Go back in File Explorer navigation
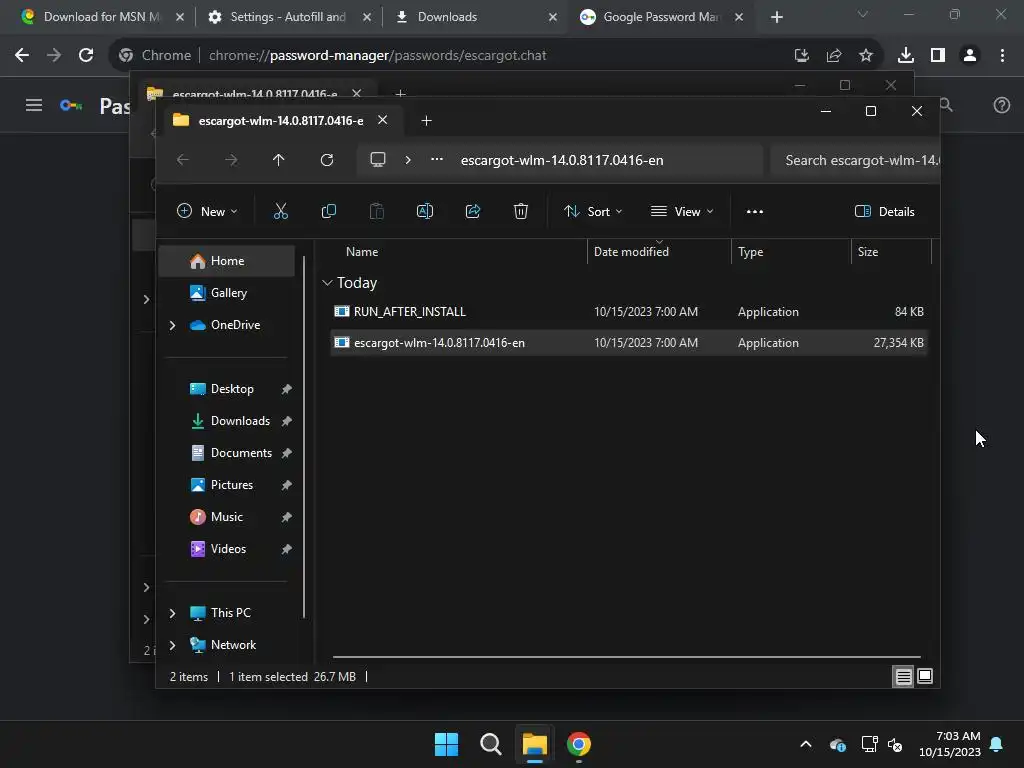Viewport: 1024px width, 768px height. (183, 160)
